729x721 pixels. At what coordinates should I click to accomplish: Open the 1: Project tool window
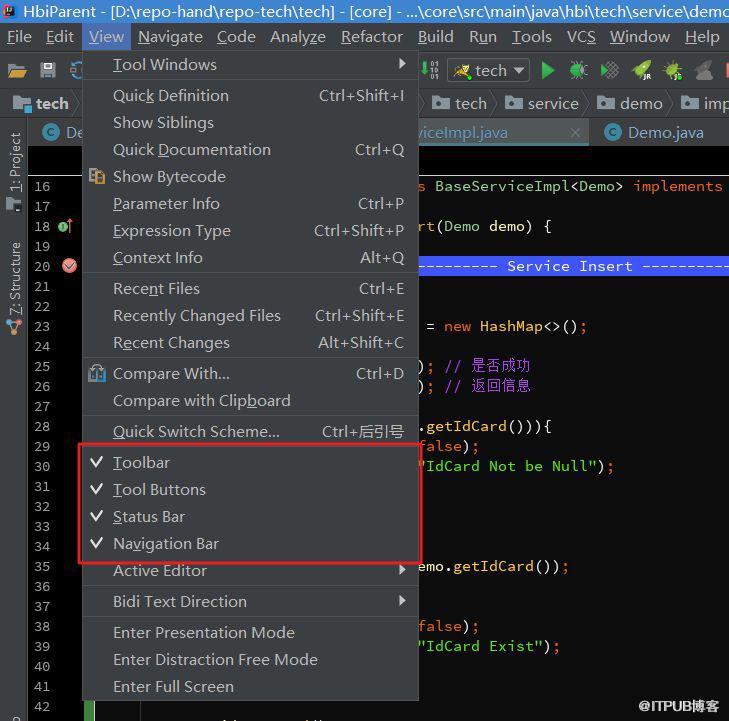15,162
